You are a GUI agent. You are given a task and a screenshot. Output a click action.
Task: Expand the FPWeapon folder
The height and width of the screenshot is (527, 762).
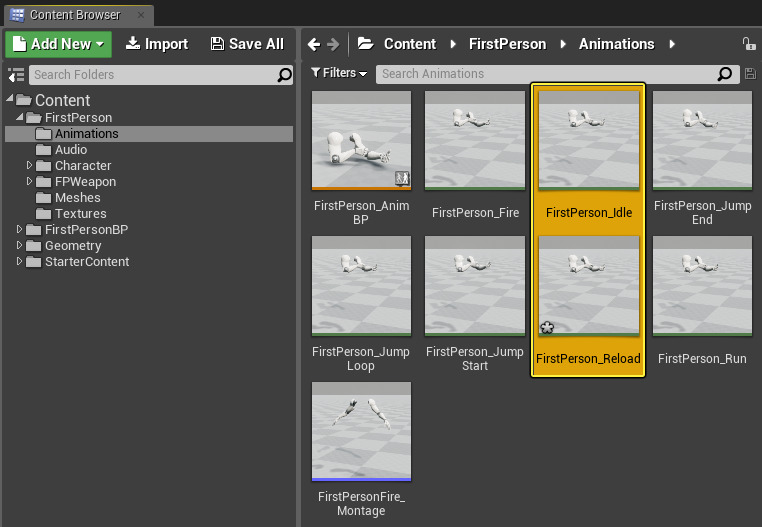click(30, 182)
